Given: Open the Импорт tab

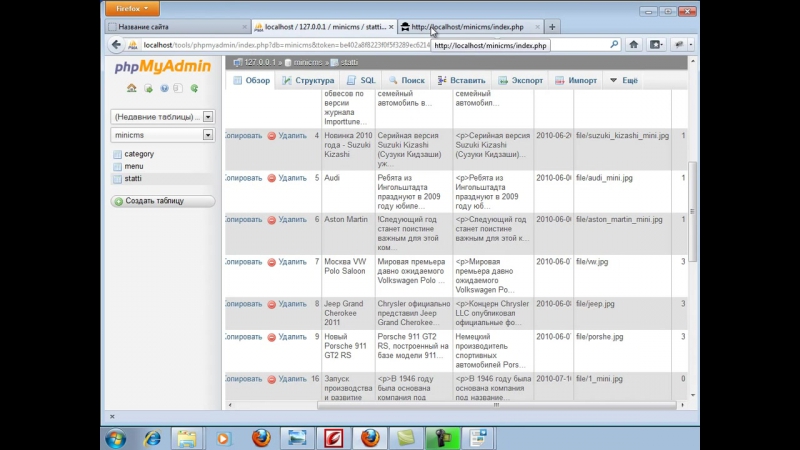Looking at the screenshot, I should pos(576,81).
